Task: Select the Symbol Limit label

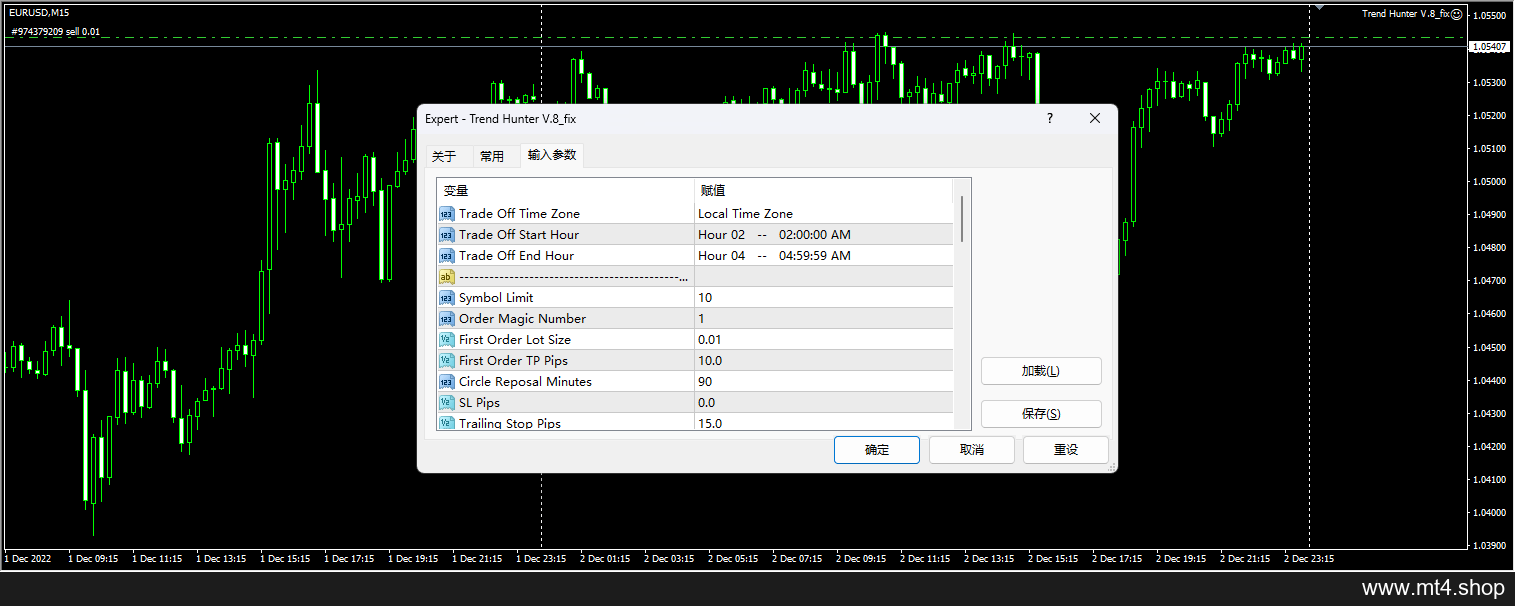Action: click(496, 298)
